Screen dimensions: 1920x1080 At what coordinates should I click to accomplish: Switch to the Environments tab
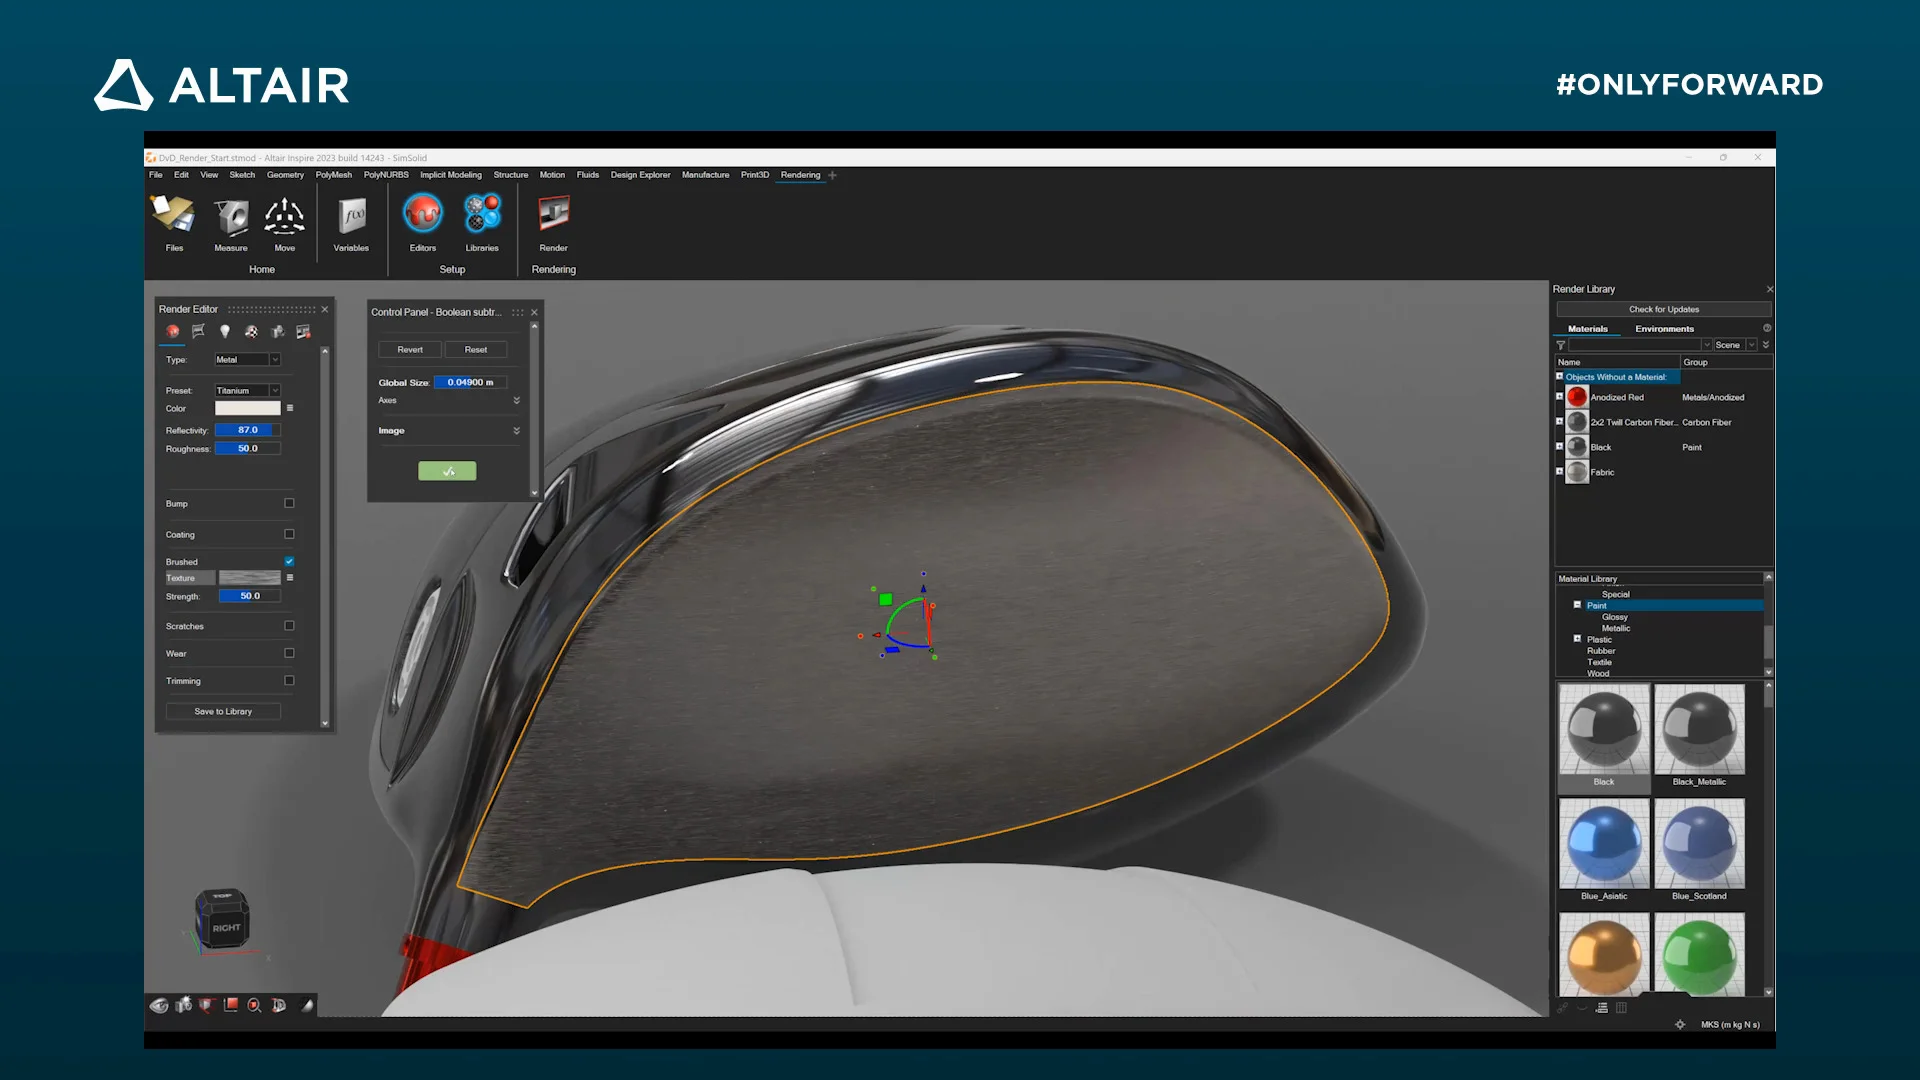tap(1663, 328)
